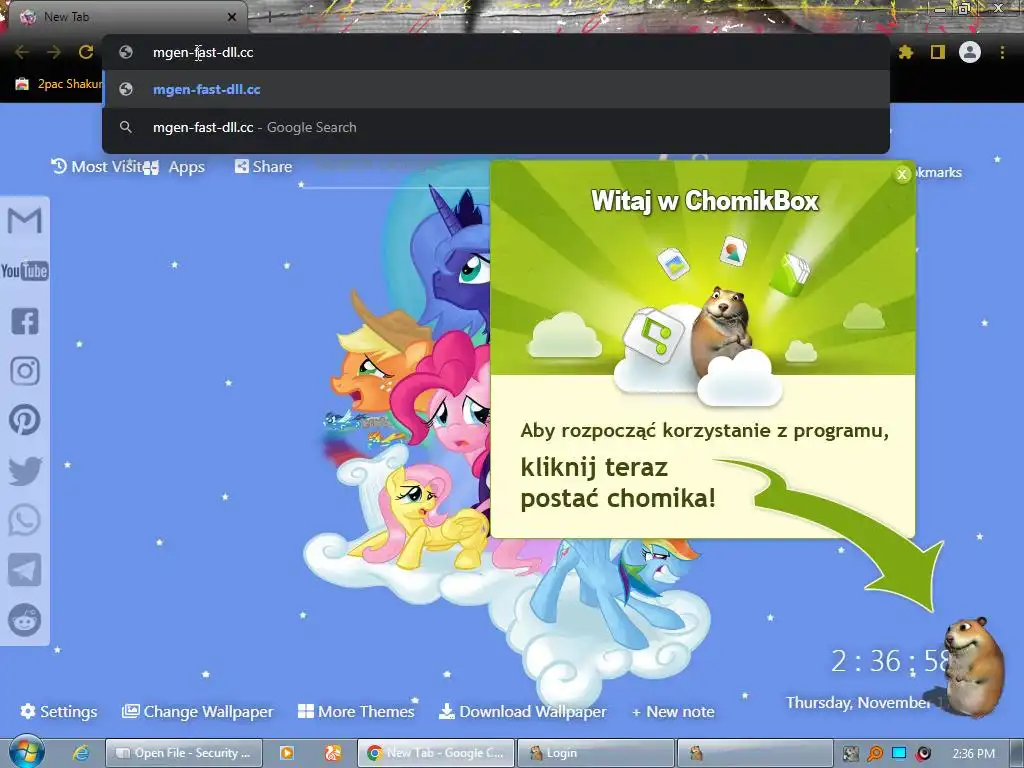Click the monitor icon in the system tray

click(899, 754)
